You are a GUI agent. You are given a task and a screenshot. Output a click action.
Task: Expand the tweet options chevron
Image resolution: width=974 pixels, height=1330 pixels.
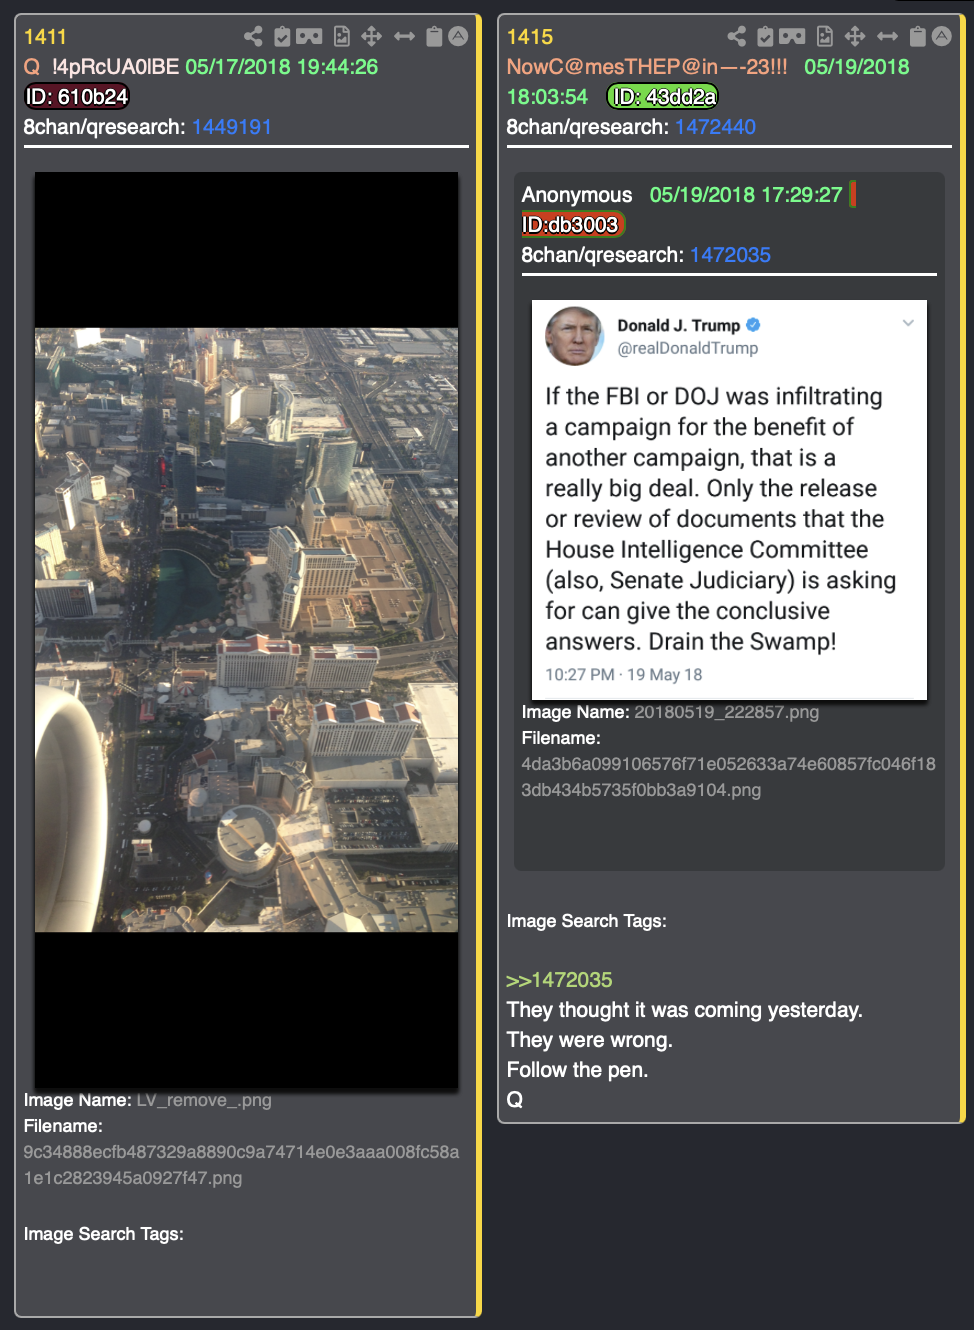pyautogui.click(x=908, y=323)
